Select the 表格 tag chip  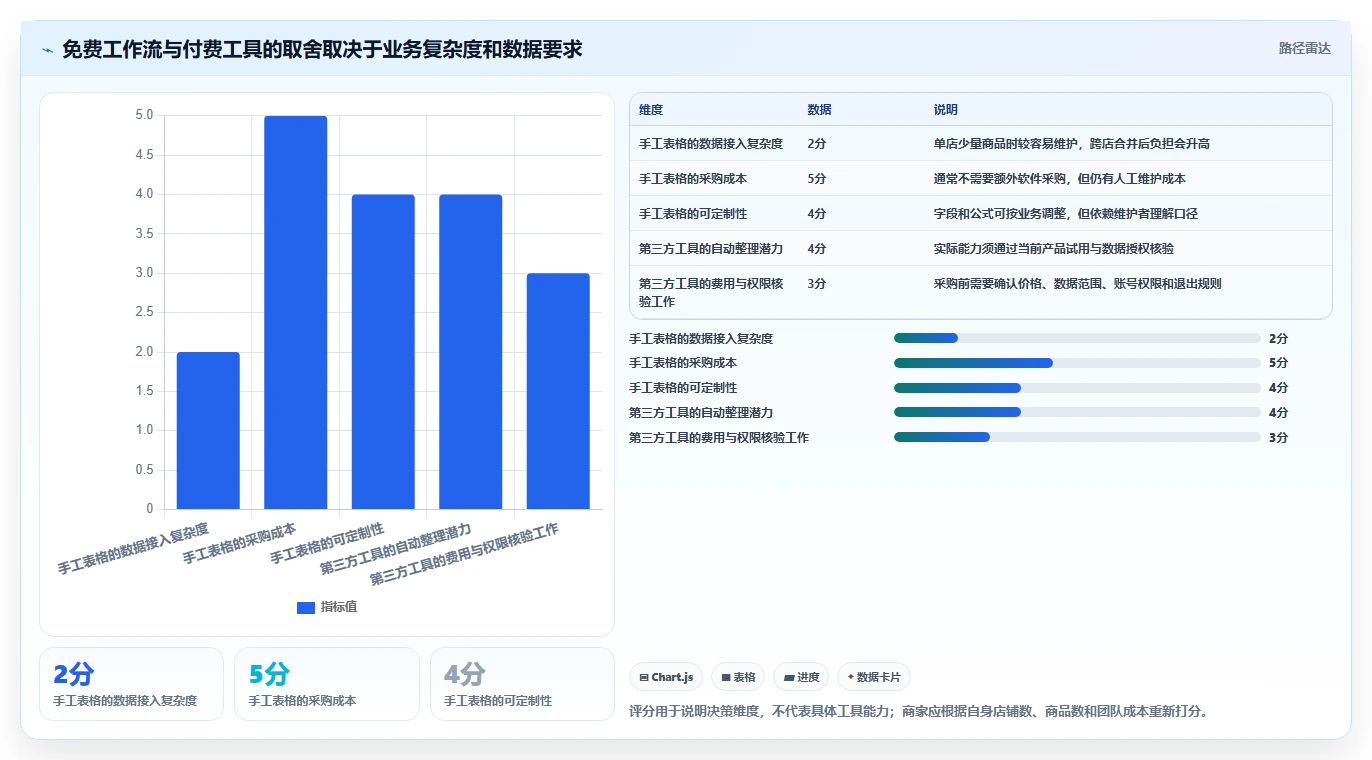738,677
